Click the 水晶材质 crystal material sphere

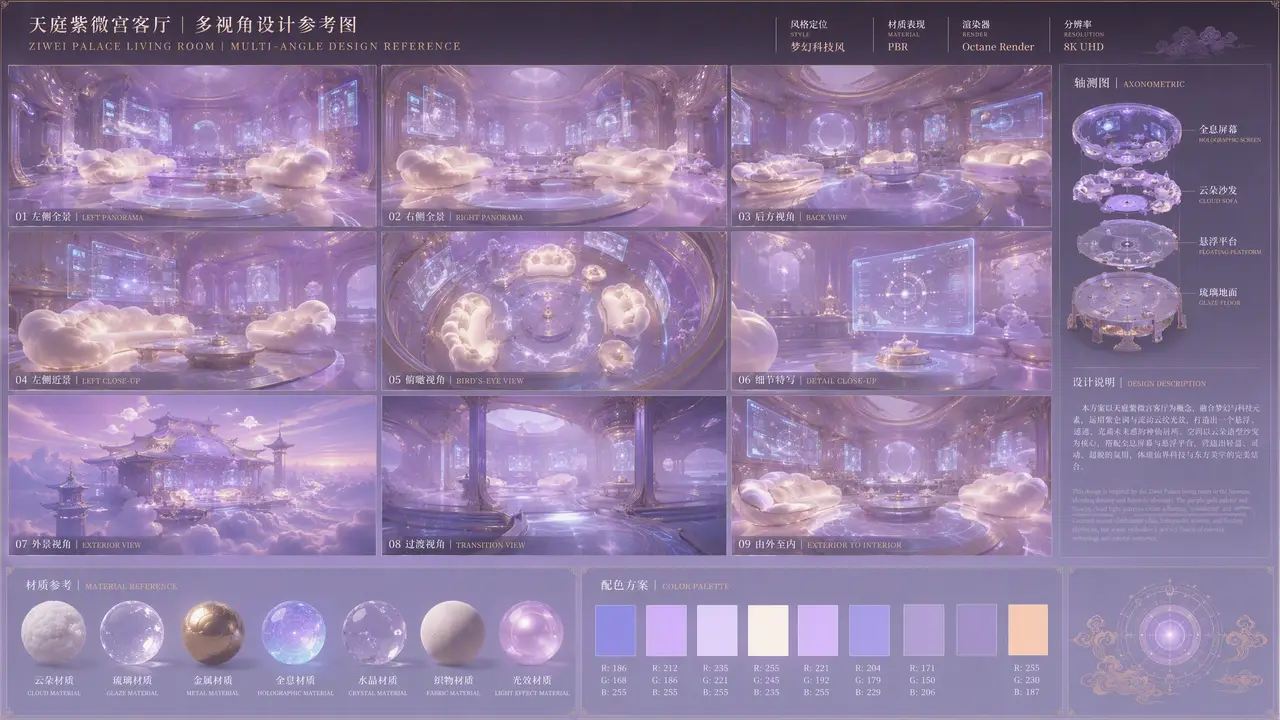coord(374,634)
